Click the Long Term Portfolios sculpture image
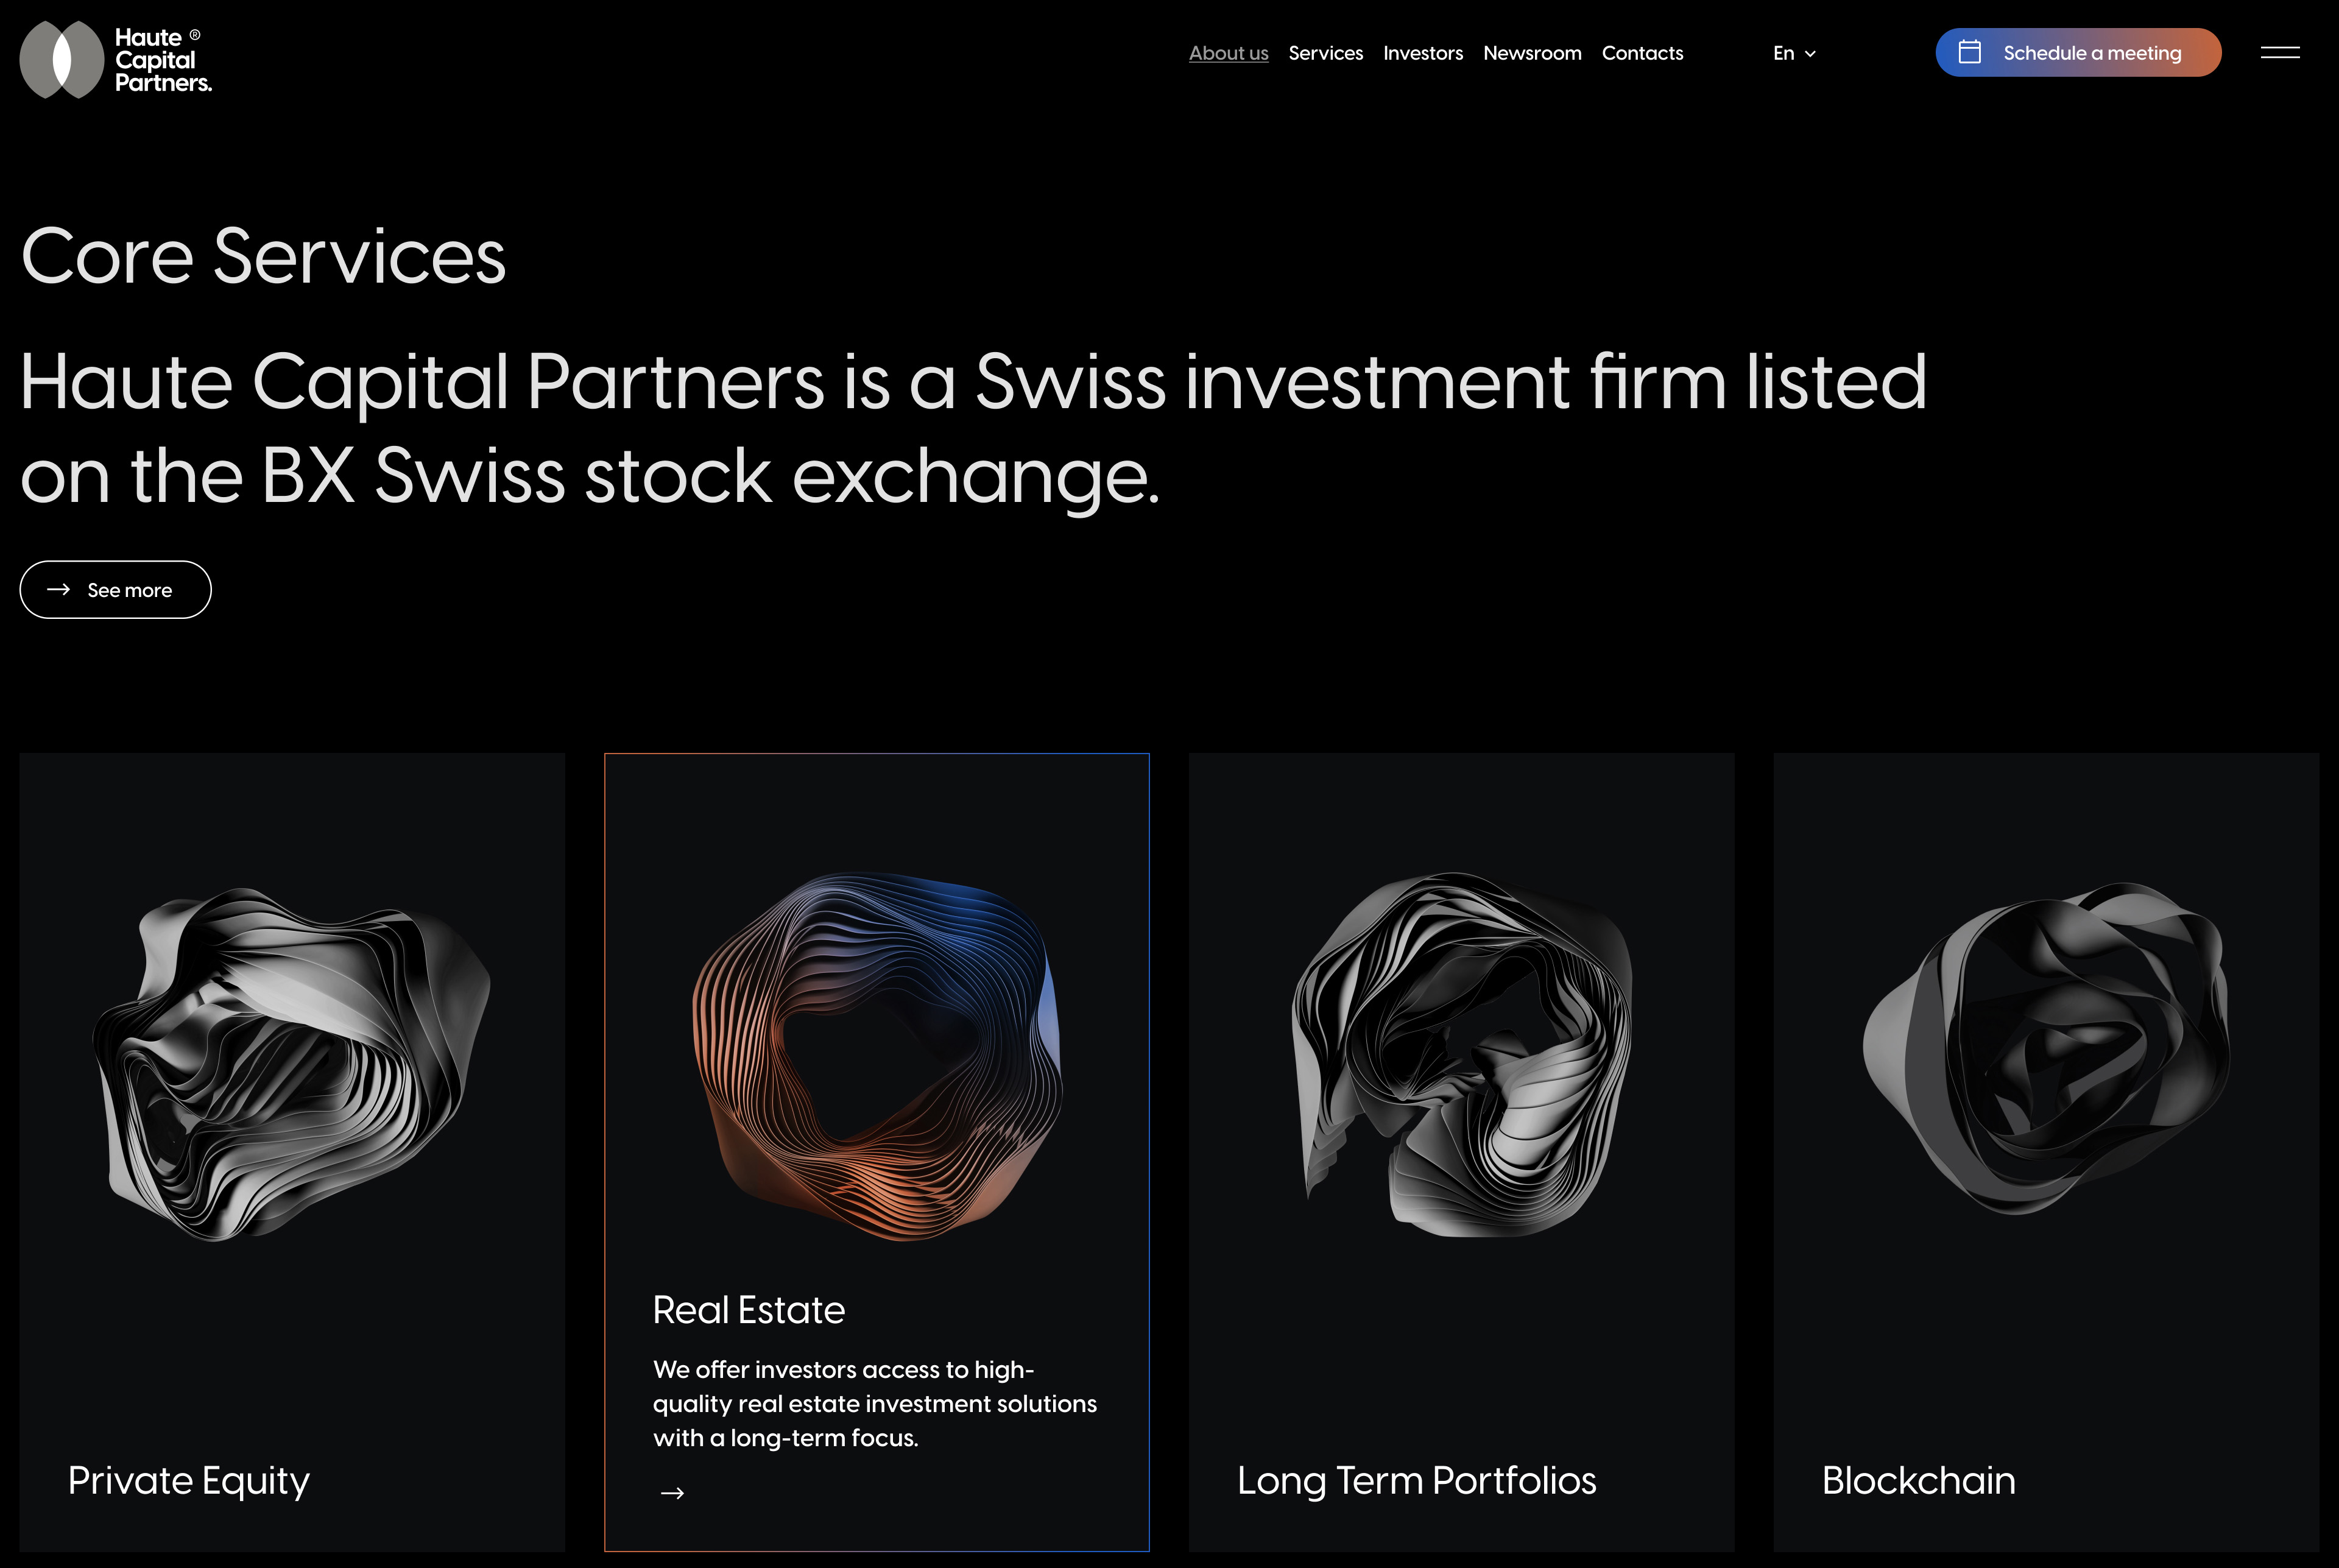The height and width of the screenshot is (1568, 2339). (x=1461, y=1055)
